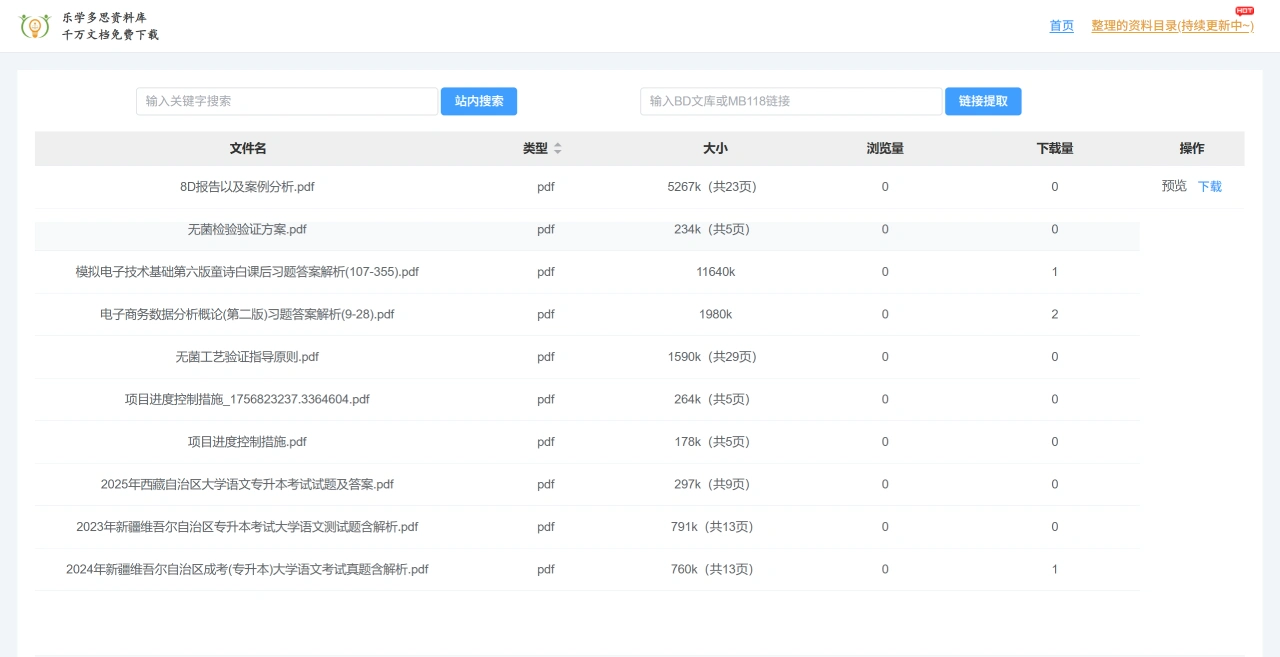Click 2024年新疆维吾尔自治区成考 file name
Image resolution: width=1280 pixels, height=657 pixels.
(x=247, y=569)
